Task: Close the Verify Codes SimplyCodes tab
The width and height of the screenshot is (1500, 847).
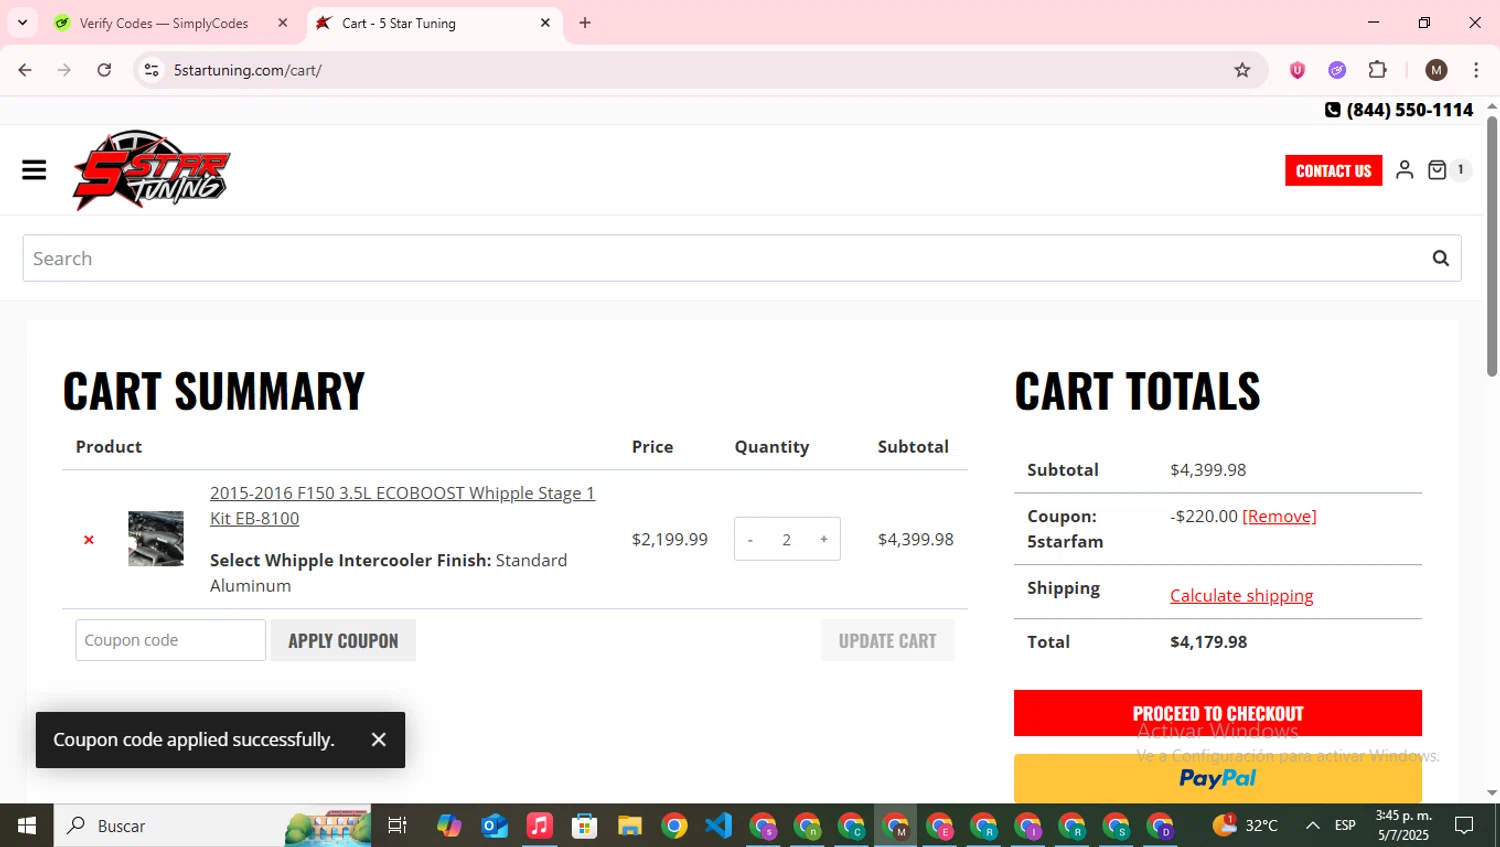Action: (x=283, y=23)
